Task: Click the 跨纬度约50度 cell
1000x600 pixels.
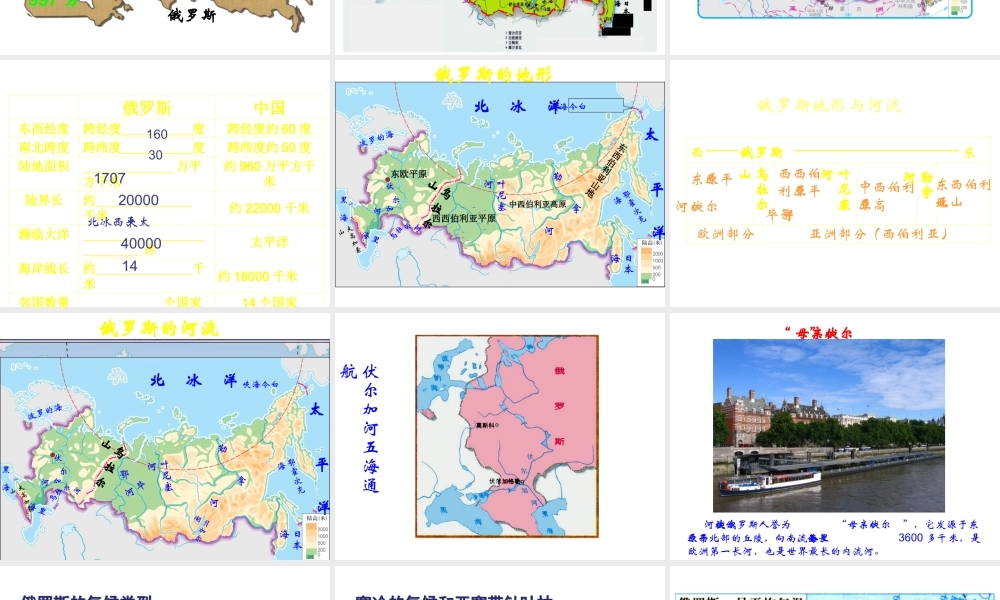Action: coord(269,147)
